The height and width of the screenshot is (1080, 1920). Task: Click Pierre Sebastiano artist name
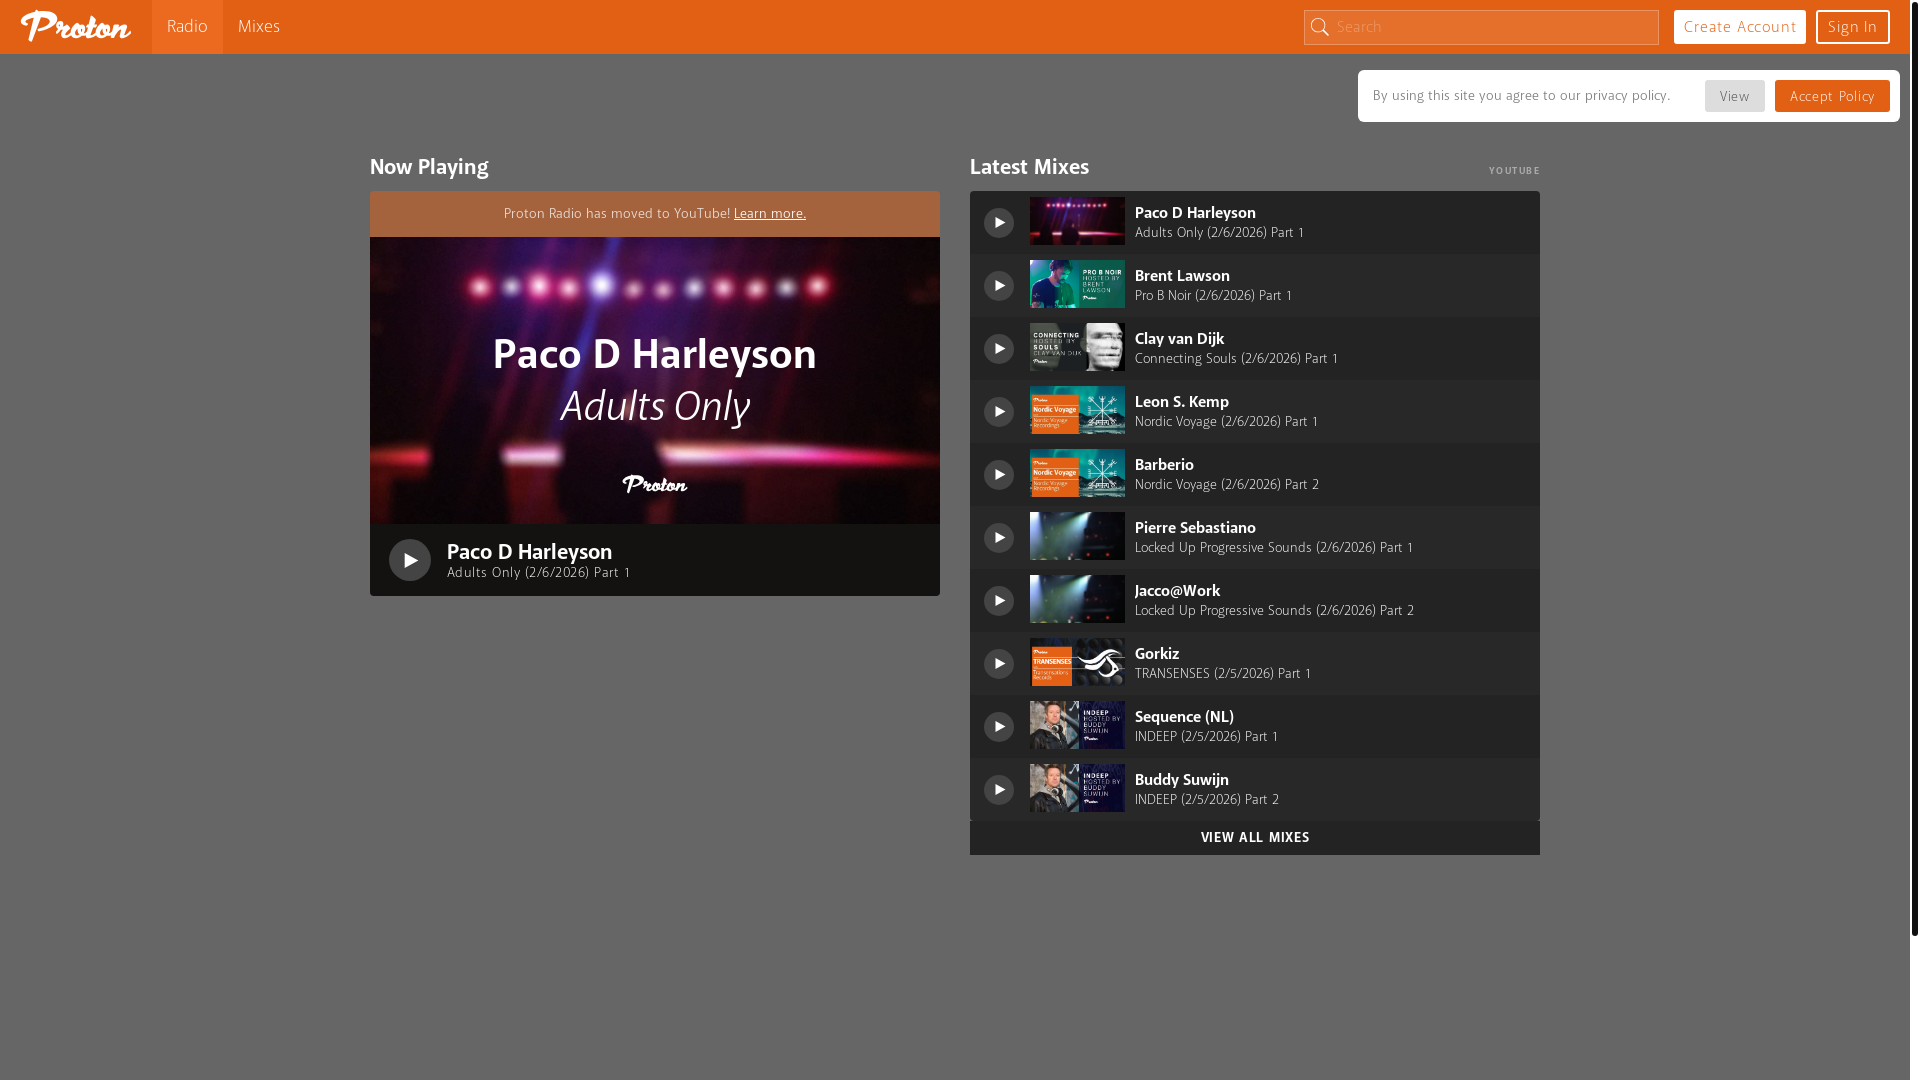pyautogui.click(x=1195, y=528)
